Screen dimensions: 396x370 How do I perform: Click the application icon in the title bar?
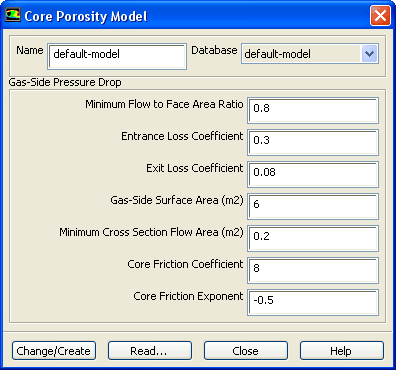pyautogui.click(x=13, y=15)
